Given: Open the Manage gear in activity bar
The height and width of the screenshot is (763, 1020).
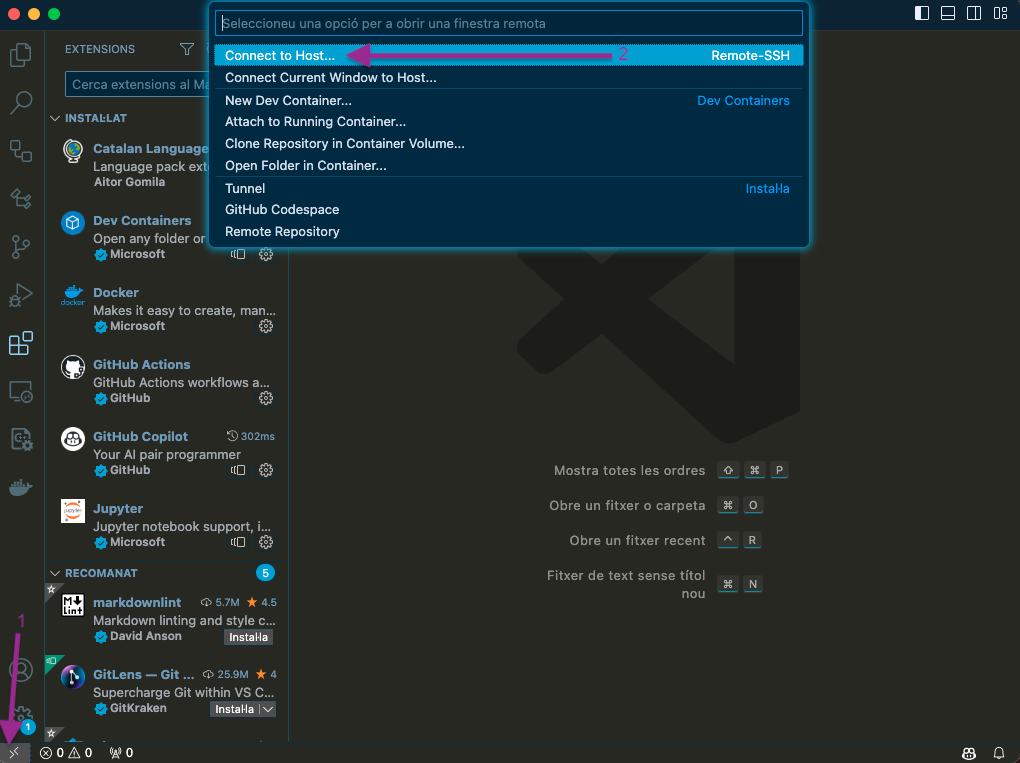Looking at the screenshot, I should pos(22,717).
